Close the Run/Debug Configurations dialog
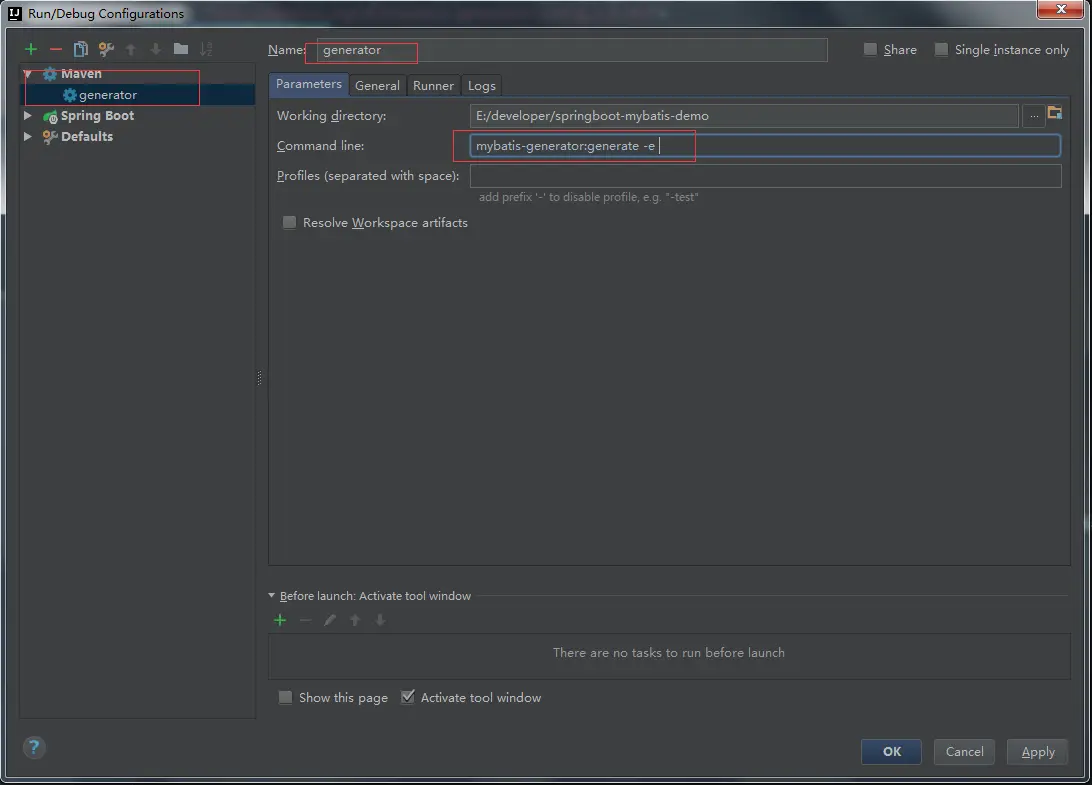This screenshot has width=1092, height=785. point(1060,9)
